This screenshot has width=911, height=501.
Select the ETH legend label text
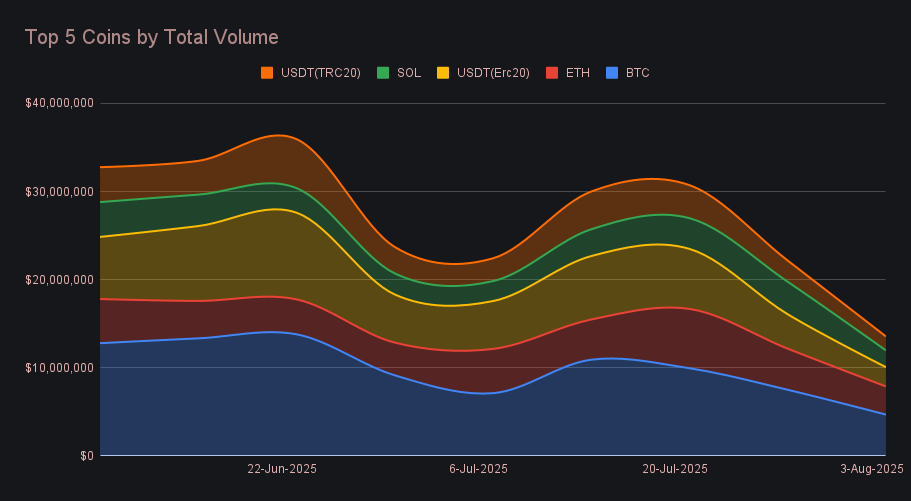click(x=577, y=73)
